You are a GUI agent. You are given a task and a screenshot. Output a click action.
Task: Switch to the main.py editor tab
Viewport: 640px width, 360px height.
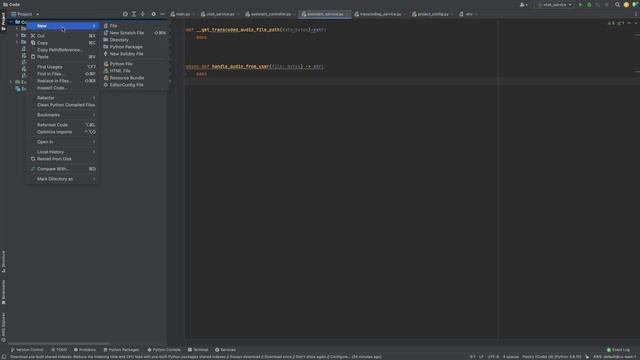tap(182, 14)
